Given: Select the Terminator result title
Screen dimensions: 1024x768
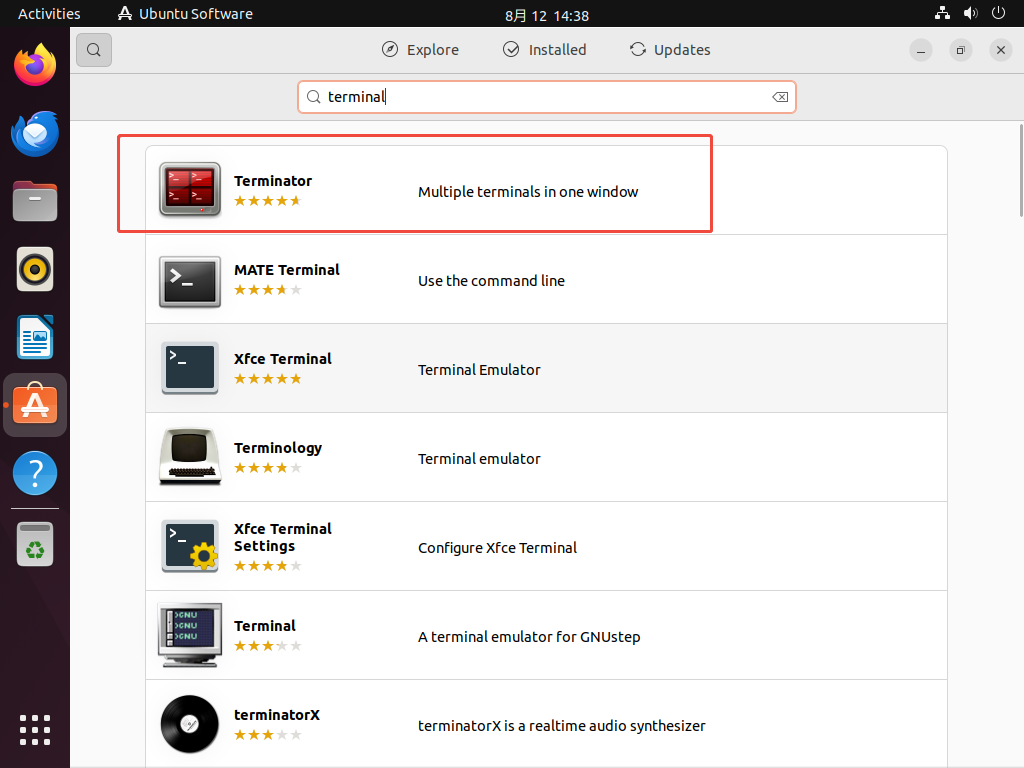Looking at the screenshot, I should tap(273, 181).
